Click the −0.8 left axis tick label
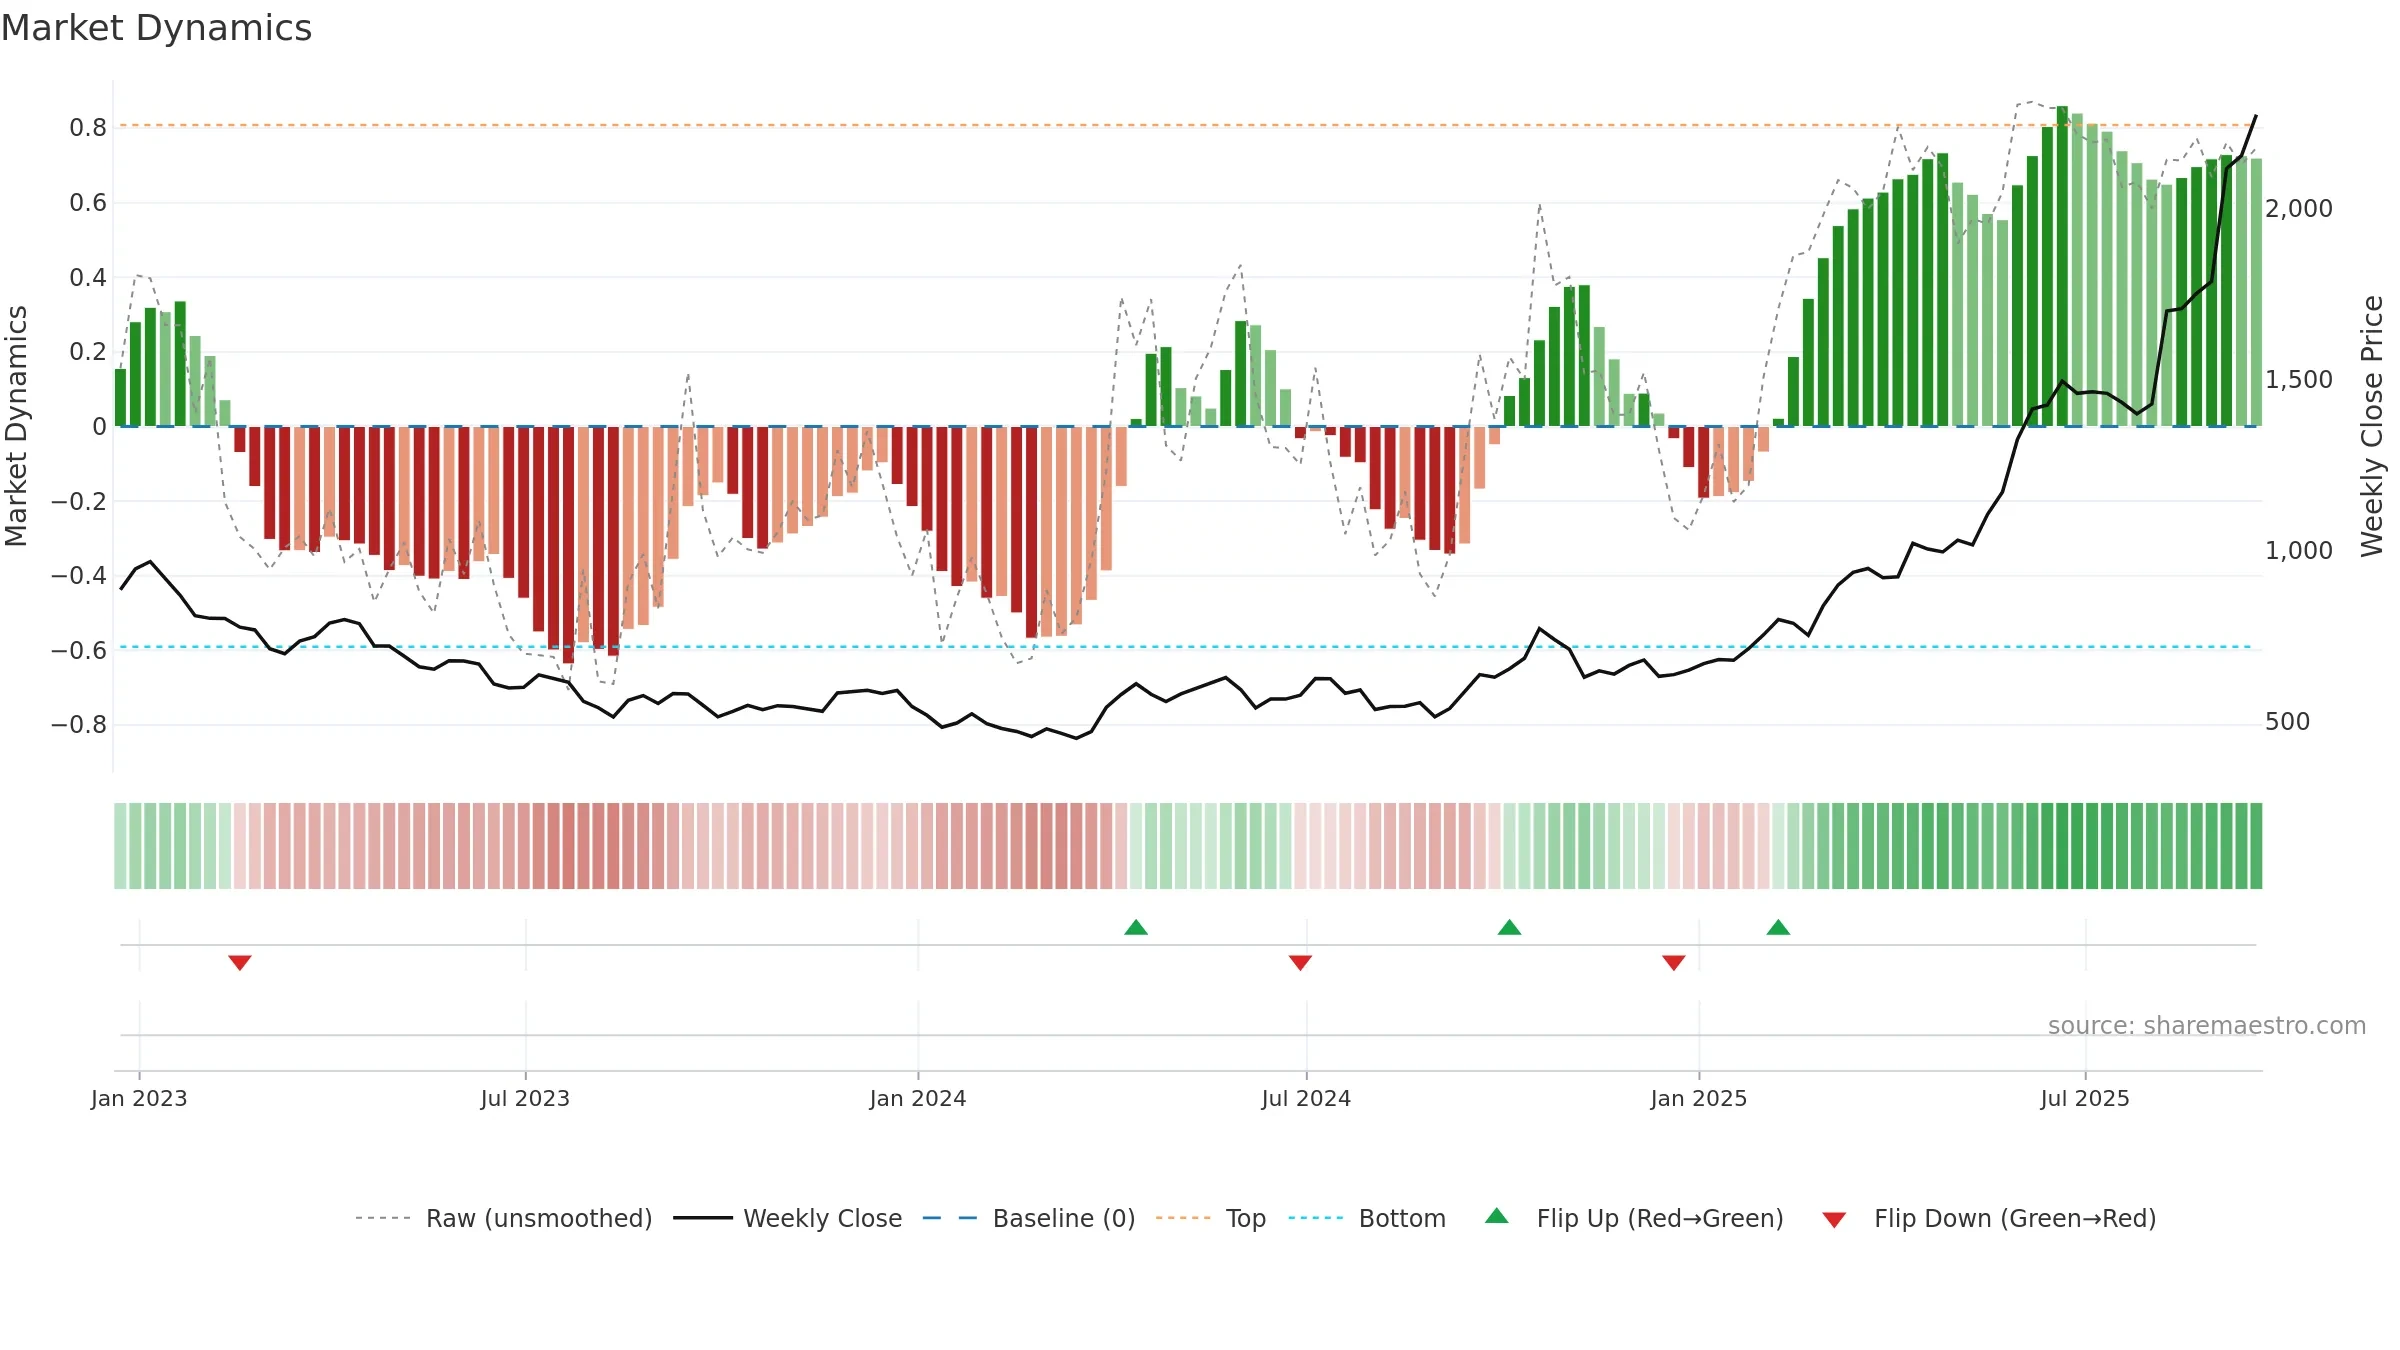This screenshot has width=2400, height=1350. point(79,724)
